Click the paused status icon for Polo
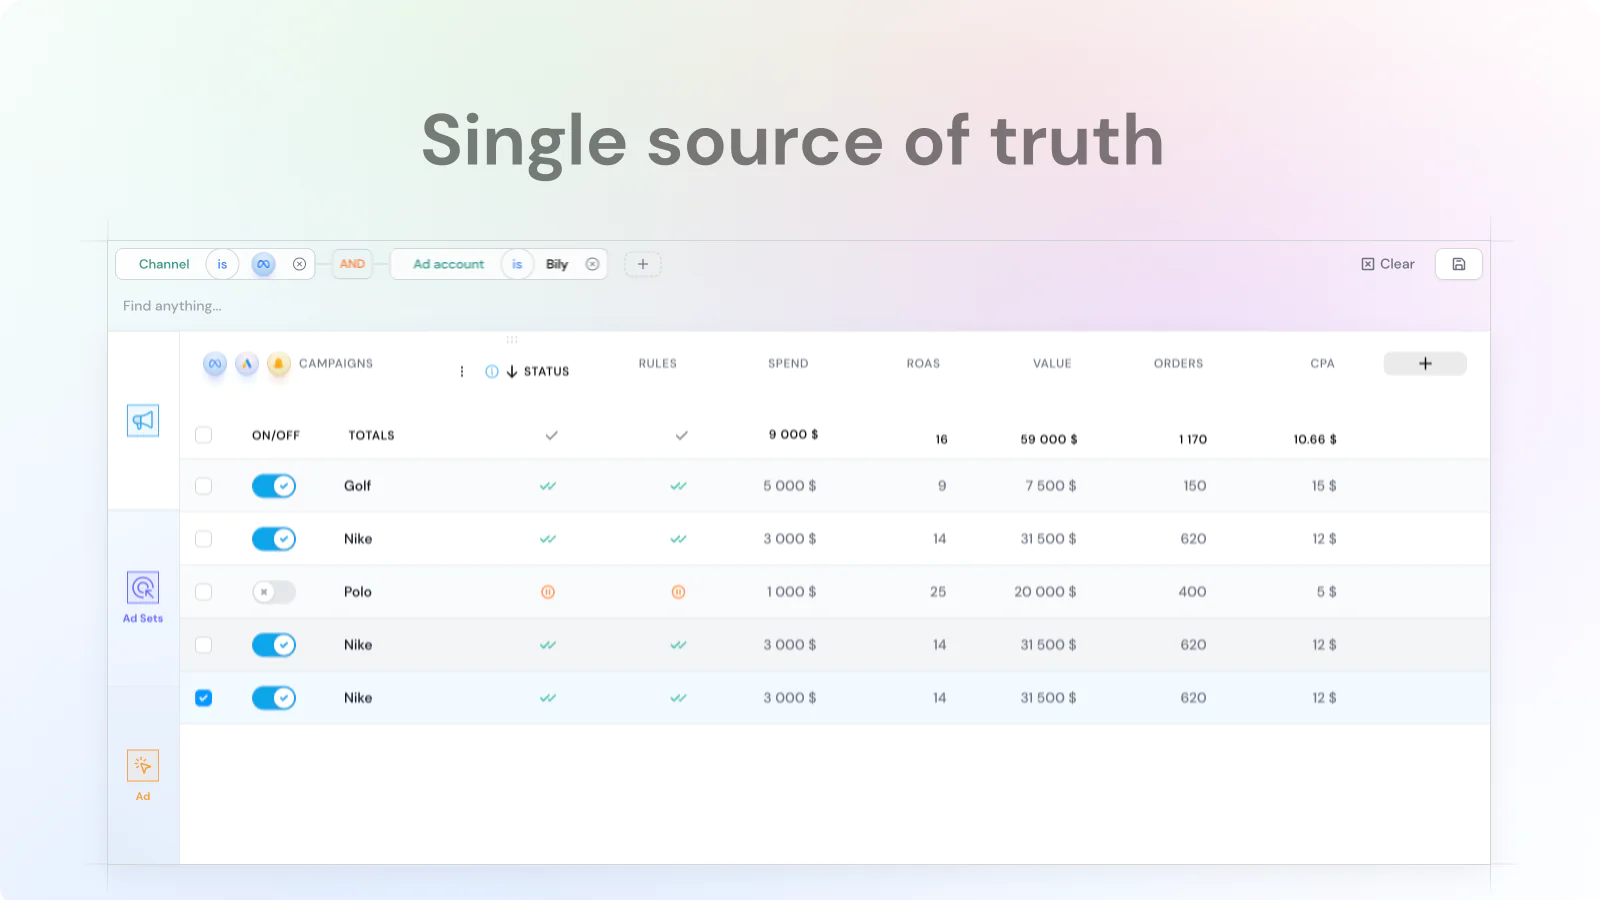 click(548, 592)
